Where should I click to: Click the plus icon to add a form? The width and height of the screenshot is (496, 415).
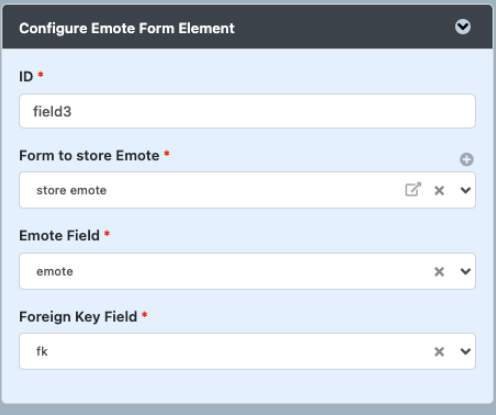(466, 159)
